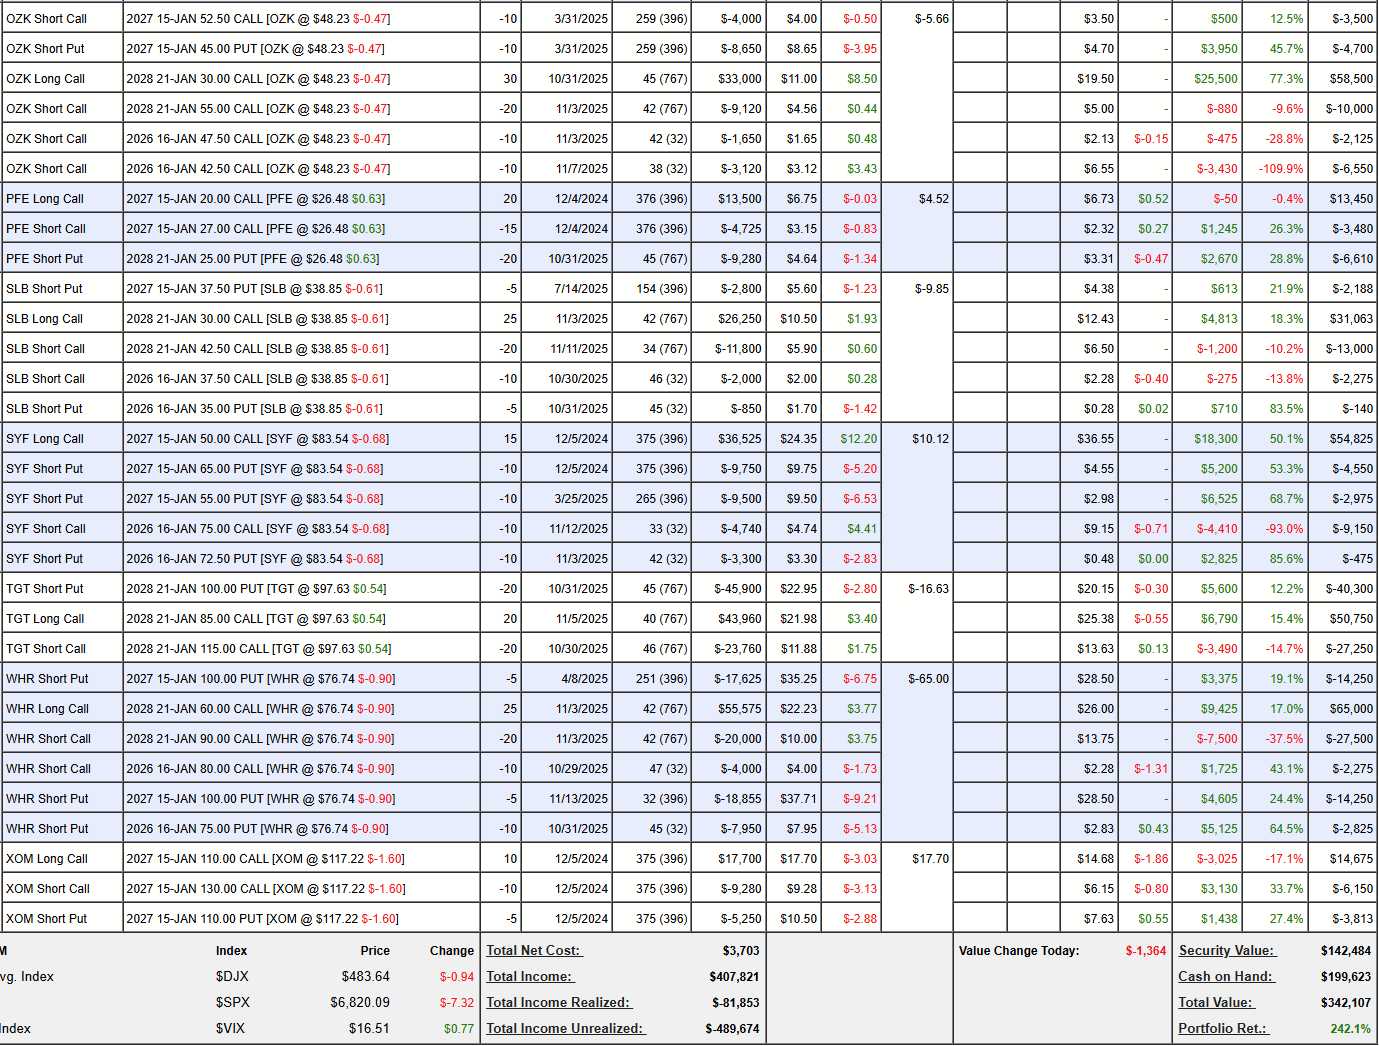Select the Total Income Unrealized link
This screenshot has width=1379, height=1046.
[x=565, y=1029]
